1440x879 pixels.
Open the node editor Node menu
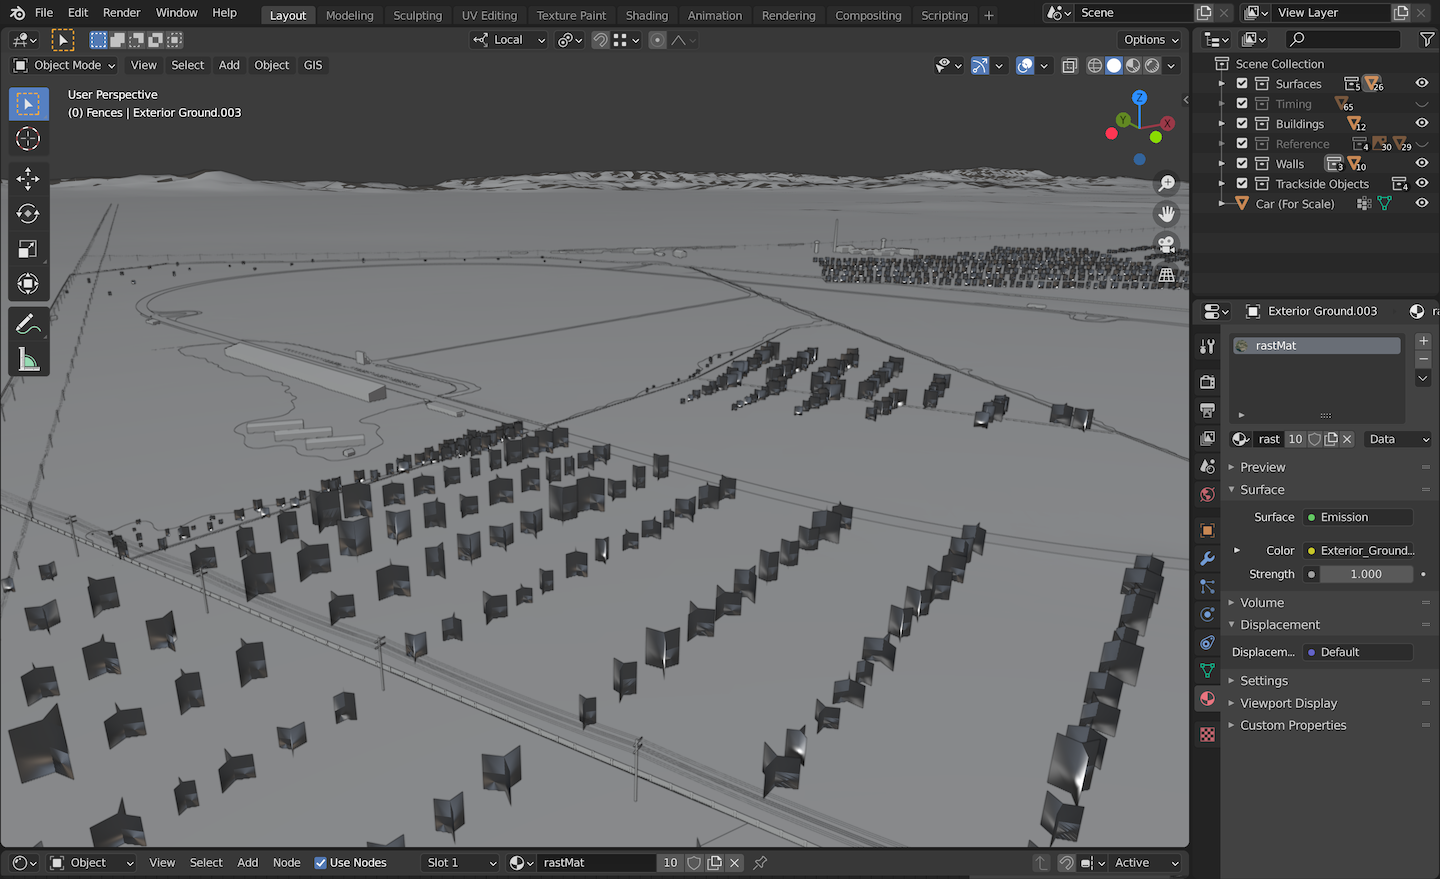[x=286, y=863]
